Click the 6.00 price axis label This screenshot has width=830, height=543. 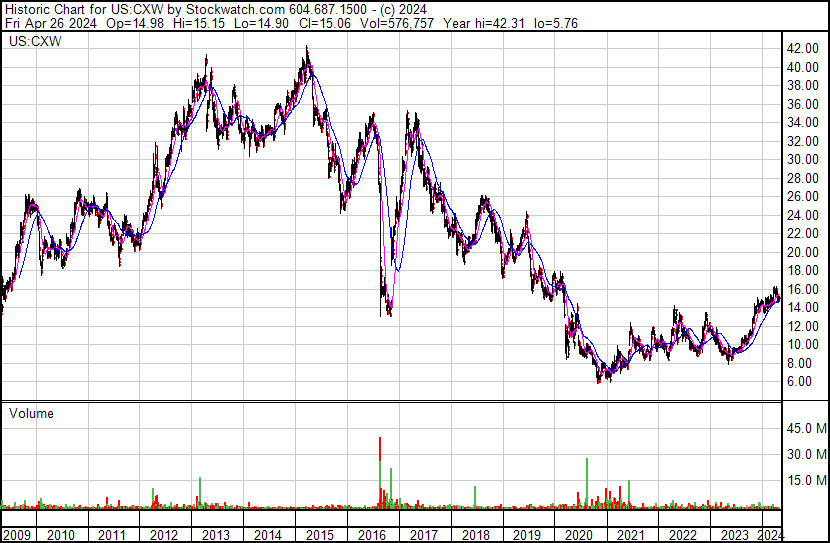[x=800, y=382]
